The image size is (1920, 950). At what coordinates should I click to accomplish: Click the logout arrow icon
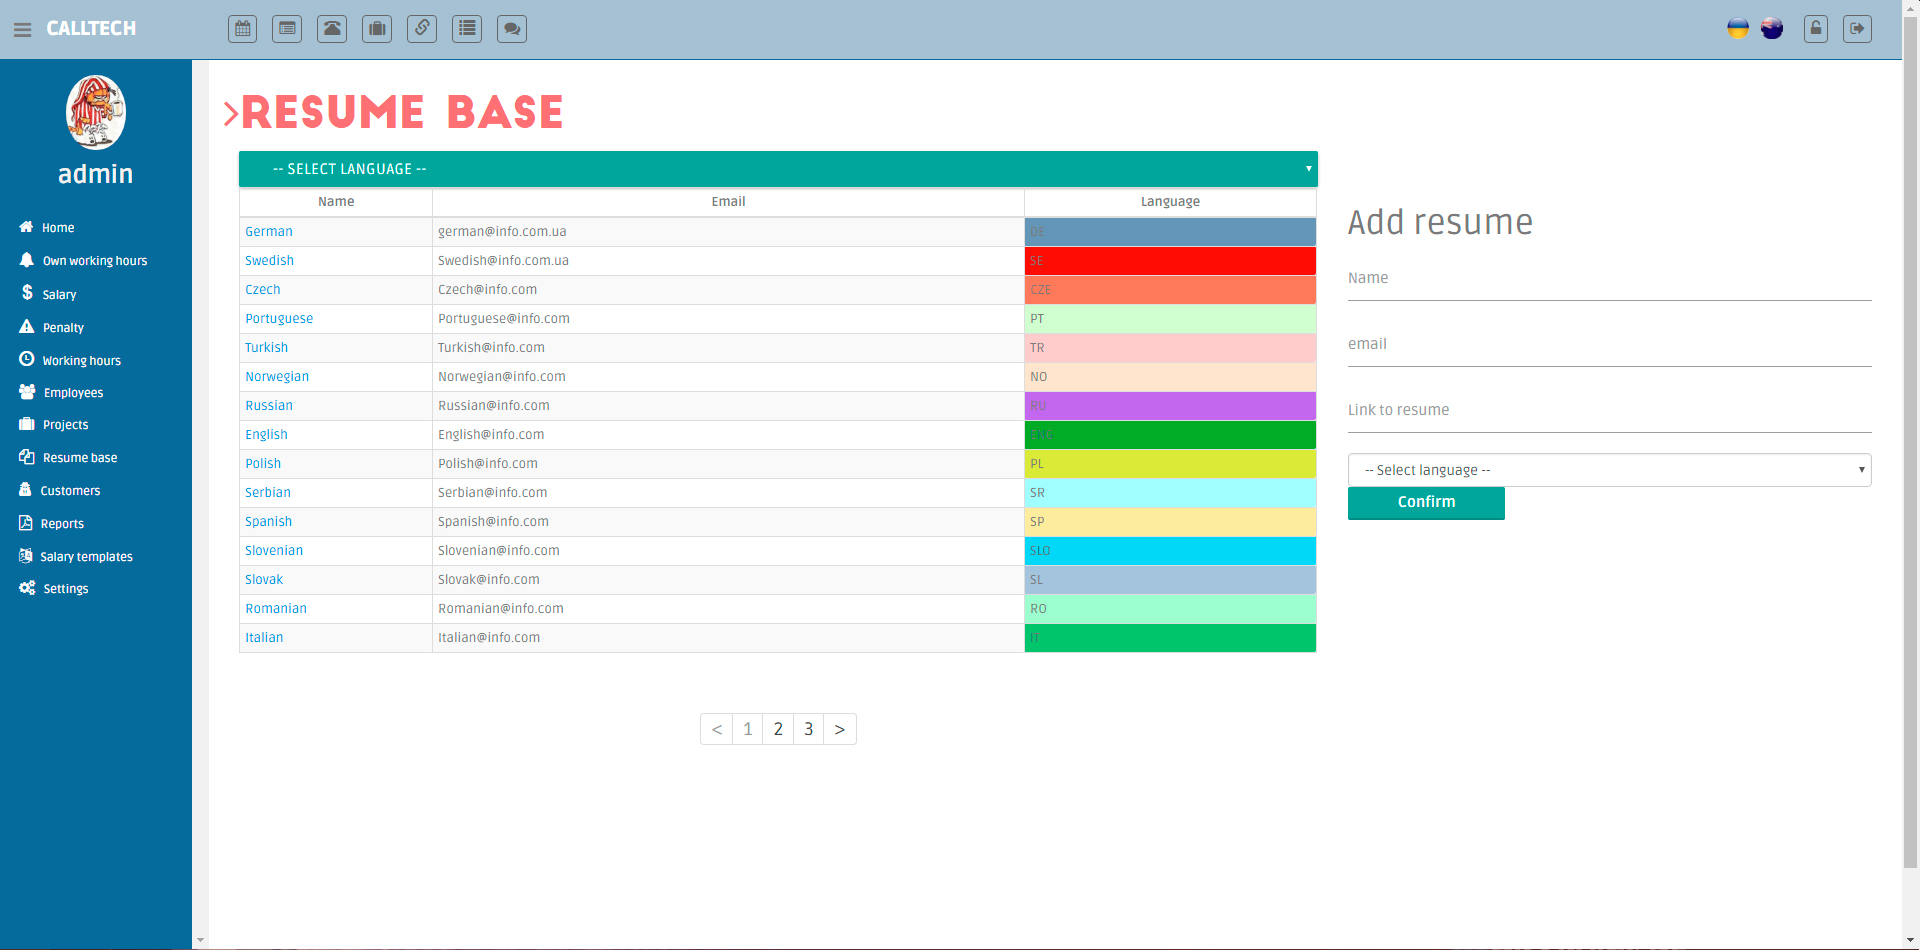(x=1857, y=29)
